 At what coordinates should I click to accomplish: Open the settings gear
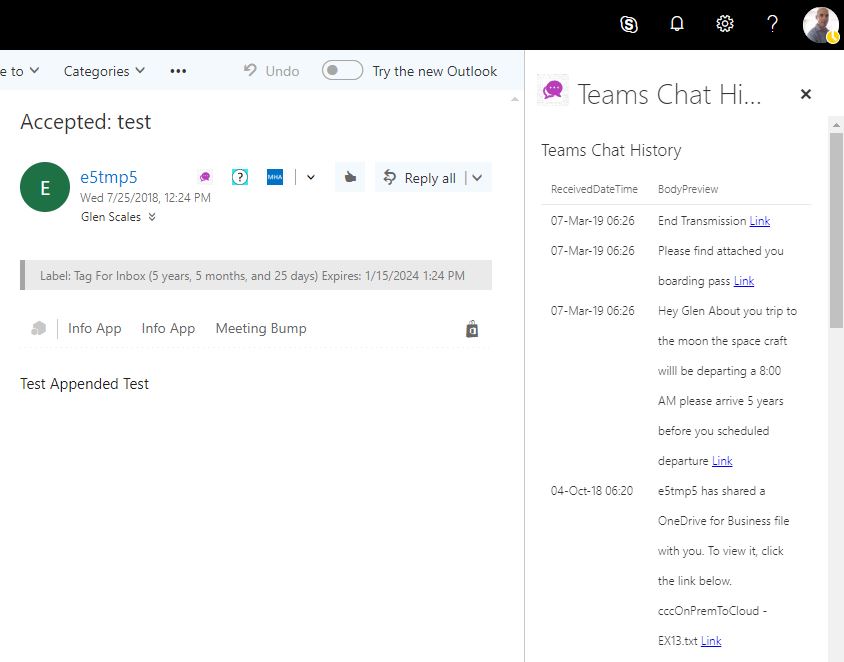point(725,24)
